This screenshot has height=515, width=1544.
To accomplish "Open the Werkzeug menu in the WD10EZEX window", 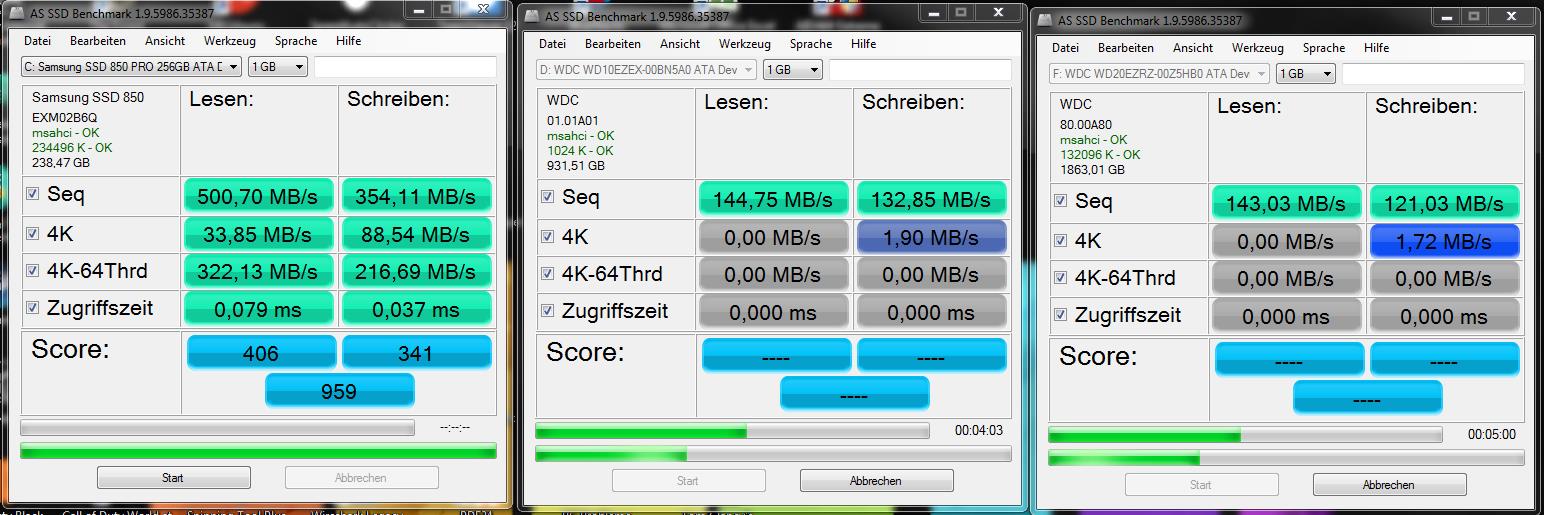I will point(745,44).
